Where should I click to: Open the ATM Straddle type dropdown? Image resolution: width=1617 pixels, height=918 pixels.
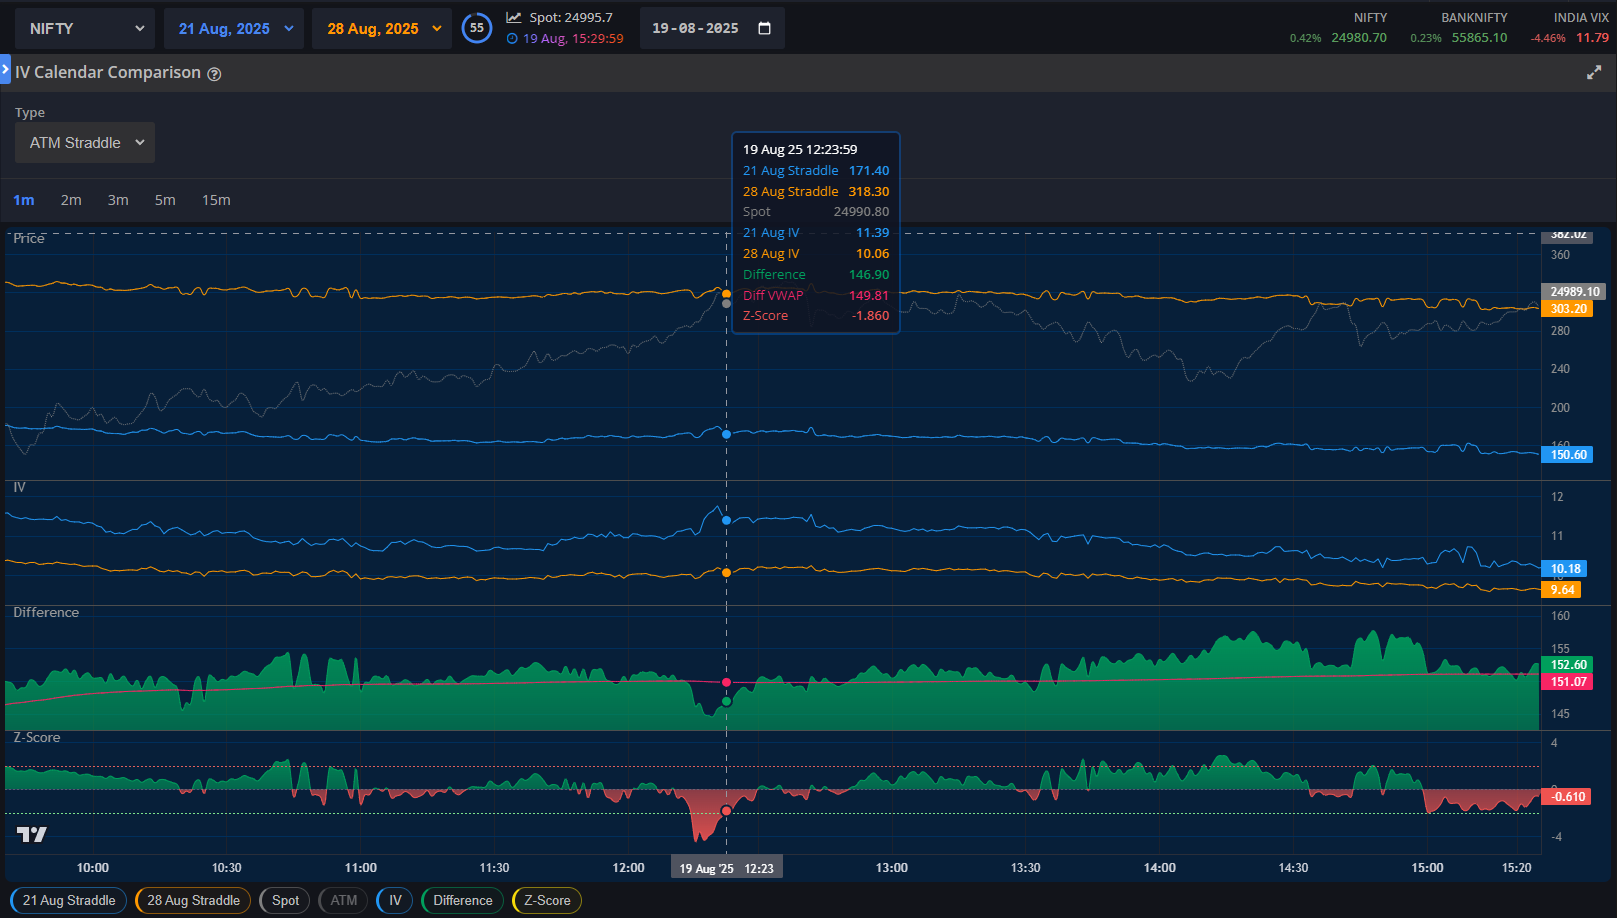[x=85, y=143]
